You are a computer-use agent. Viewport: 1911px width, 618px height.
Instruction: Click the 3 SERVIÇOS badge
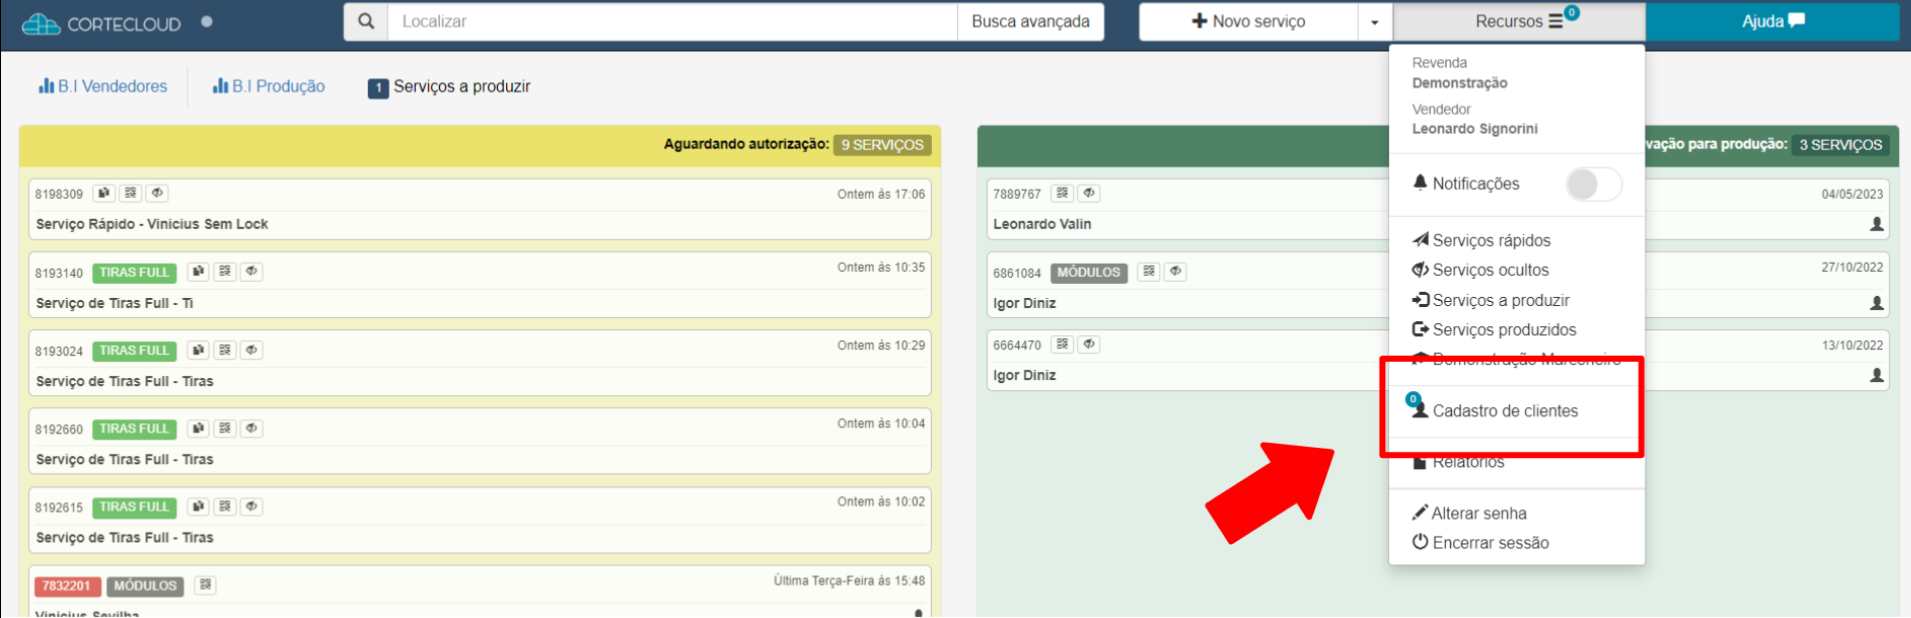pyautogui.click(x=1840, y=145)
